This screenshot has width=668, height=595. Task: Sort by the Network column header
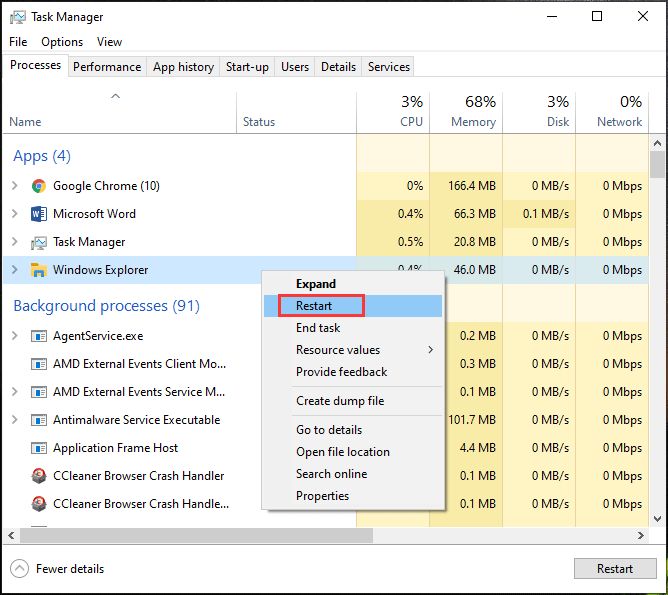tap(612, 112)
